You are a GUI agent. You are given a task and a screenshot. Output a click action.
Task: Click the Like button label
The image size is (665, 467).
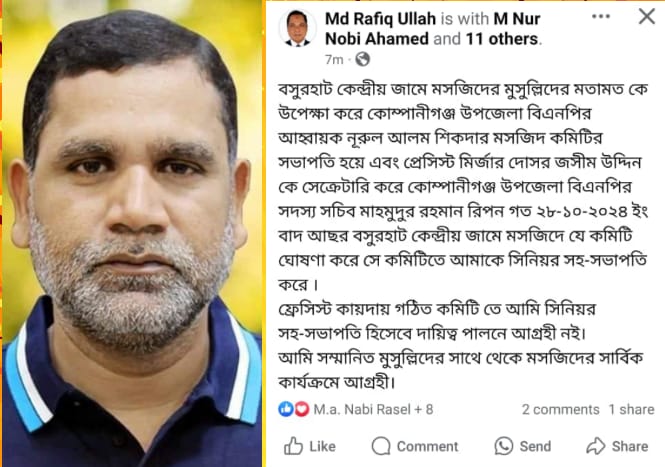322,446
